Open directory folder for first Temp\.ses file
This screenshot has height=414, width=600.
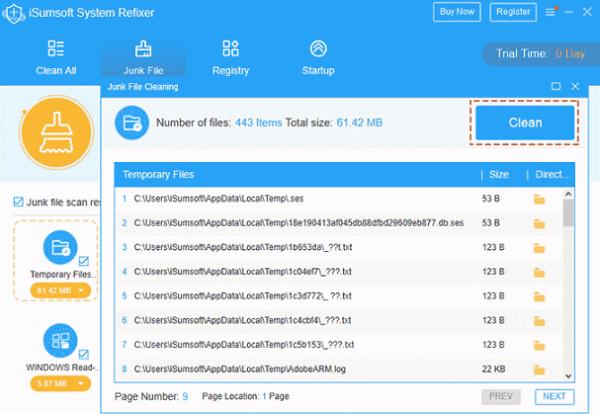tap(540, 199)
